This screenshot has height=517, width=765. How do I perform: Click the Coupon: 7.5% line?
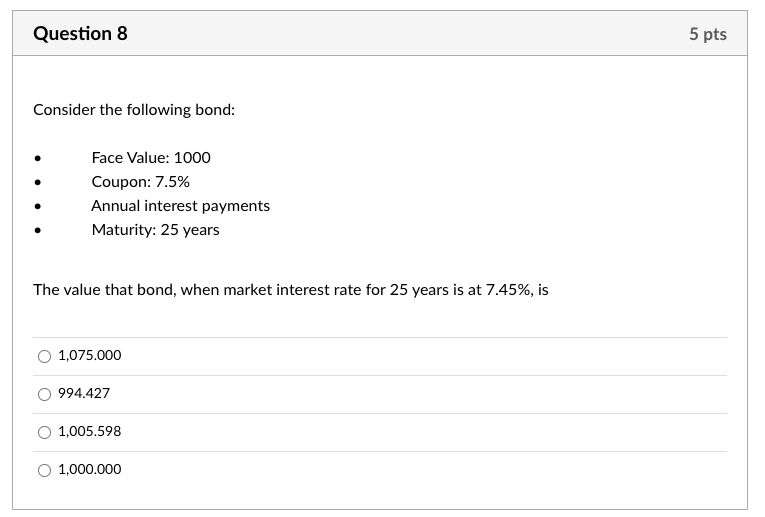coord(141,181)
